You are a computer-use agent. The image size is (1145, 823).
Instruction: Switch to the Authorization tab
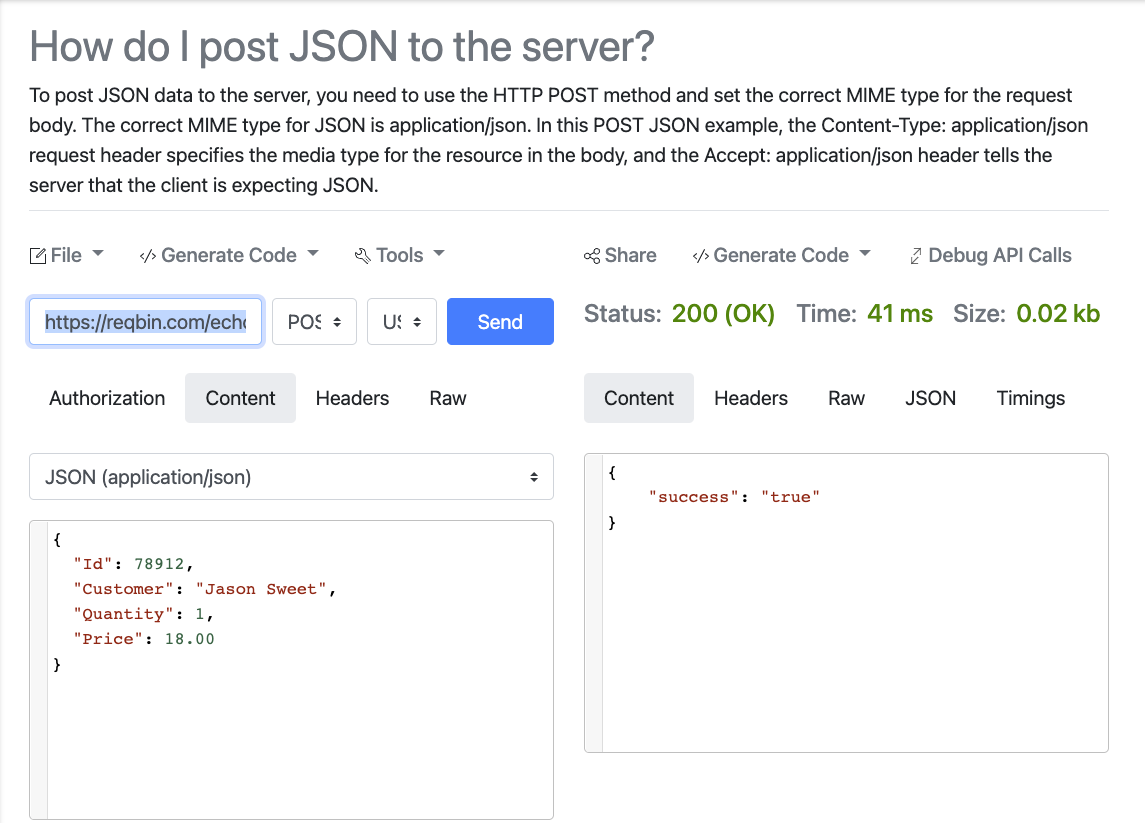click(x=106, y=398)
